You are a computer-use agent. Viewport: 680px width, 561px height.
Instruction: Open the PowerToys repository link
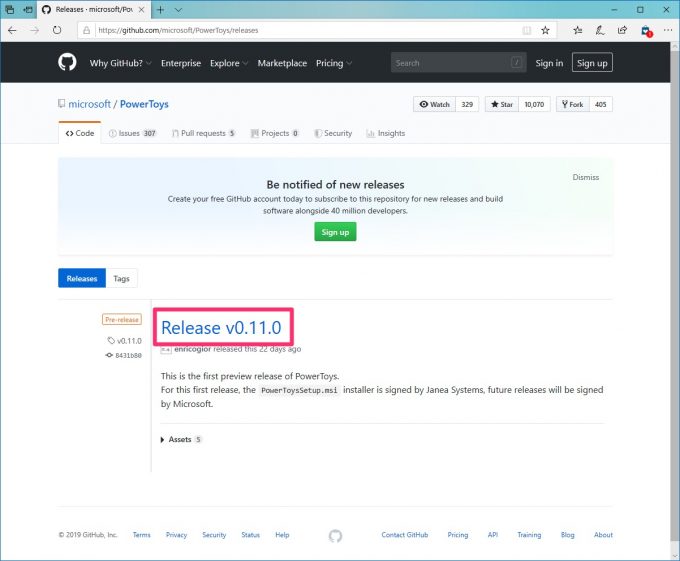click(144, 104)
